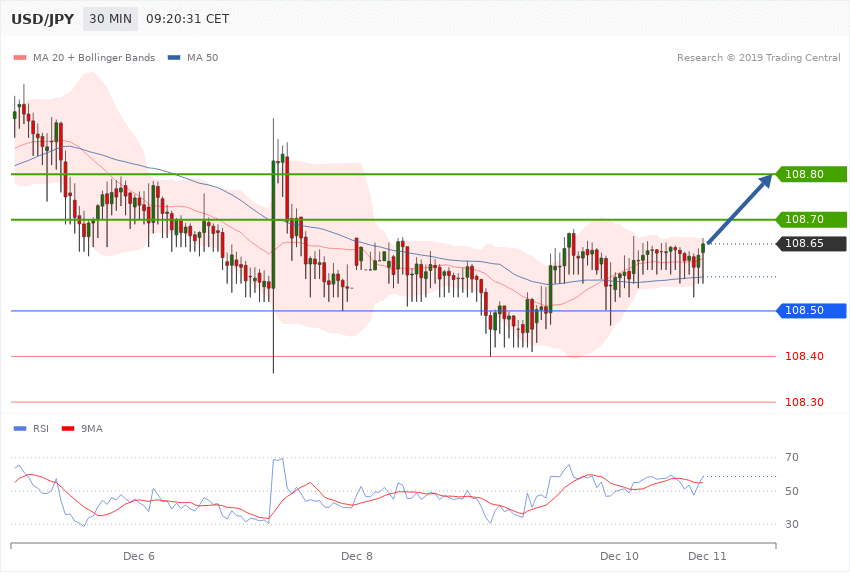Click the MA 20 + Bollinger Bands legend swatch
The width and height of the screenshot is (850, 576).
20,57
